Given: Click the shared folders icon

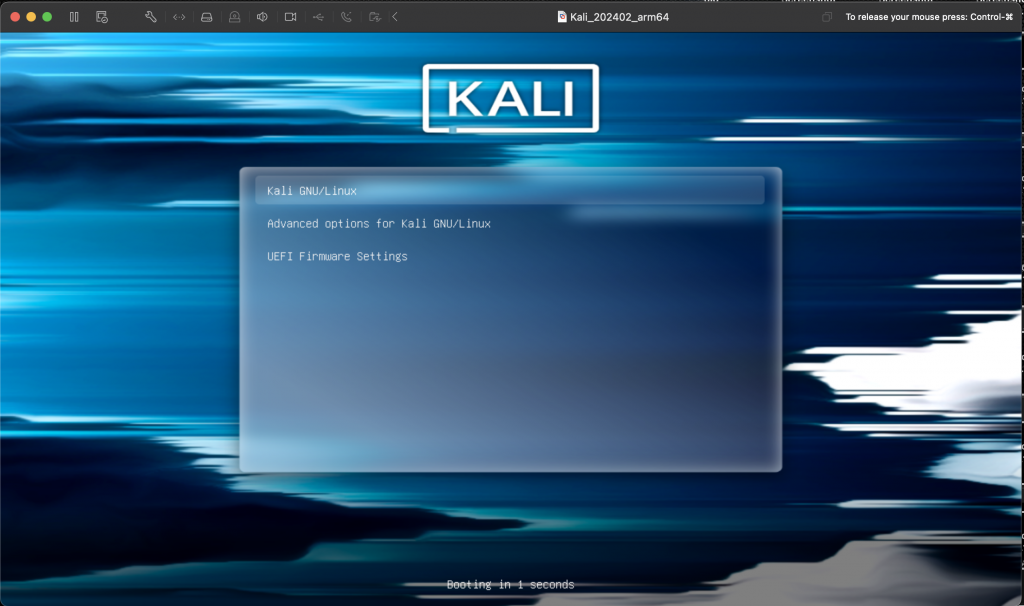Looking at the screenshot, I should click(x=375, y=17).
